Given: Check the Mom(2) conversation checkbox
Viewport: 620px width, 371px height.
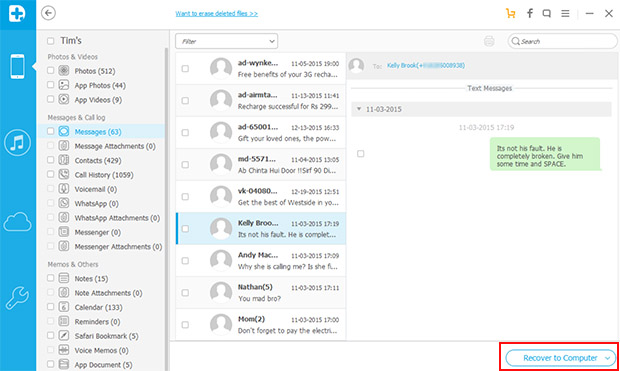Looking at the screenshot, I should point(185,325).
